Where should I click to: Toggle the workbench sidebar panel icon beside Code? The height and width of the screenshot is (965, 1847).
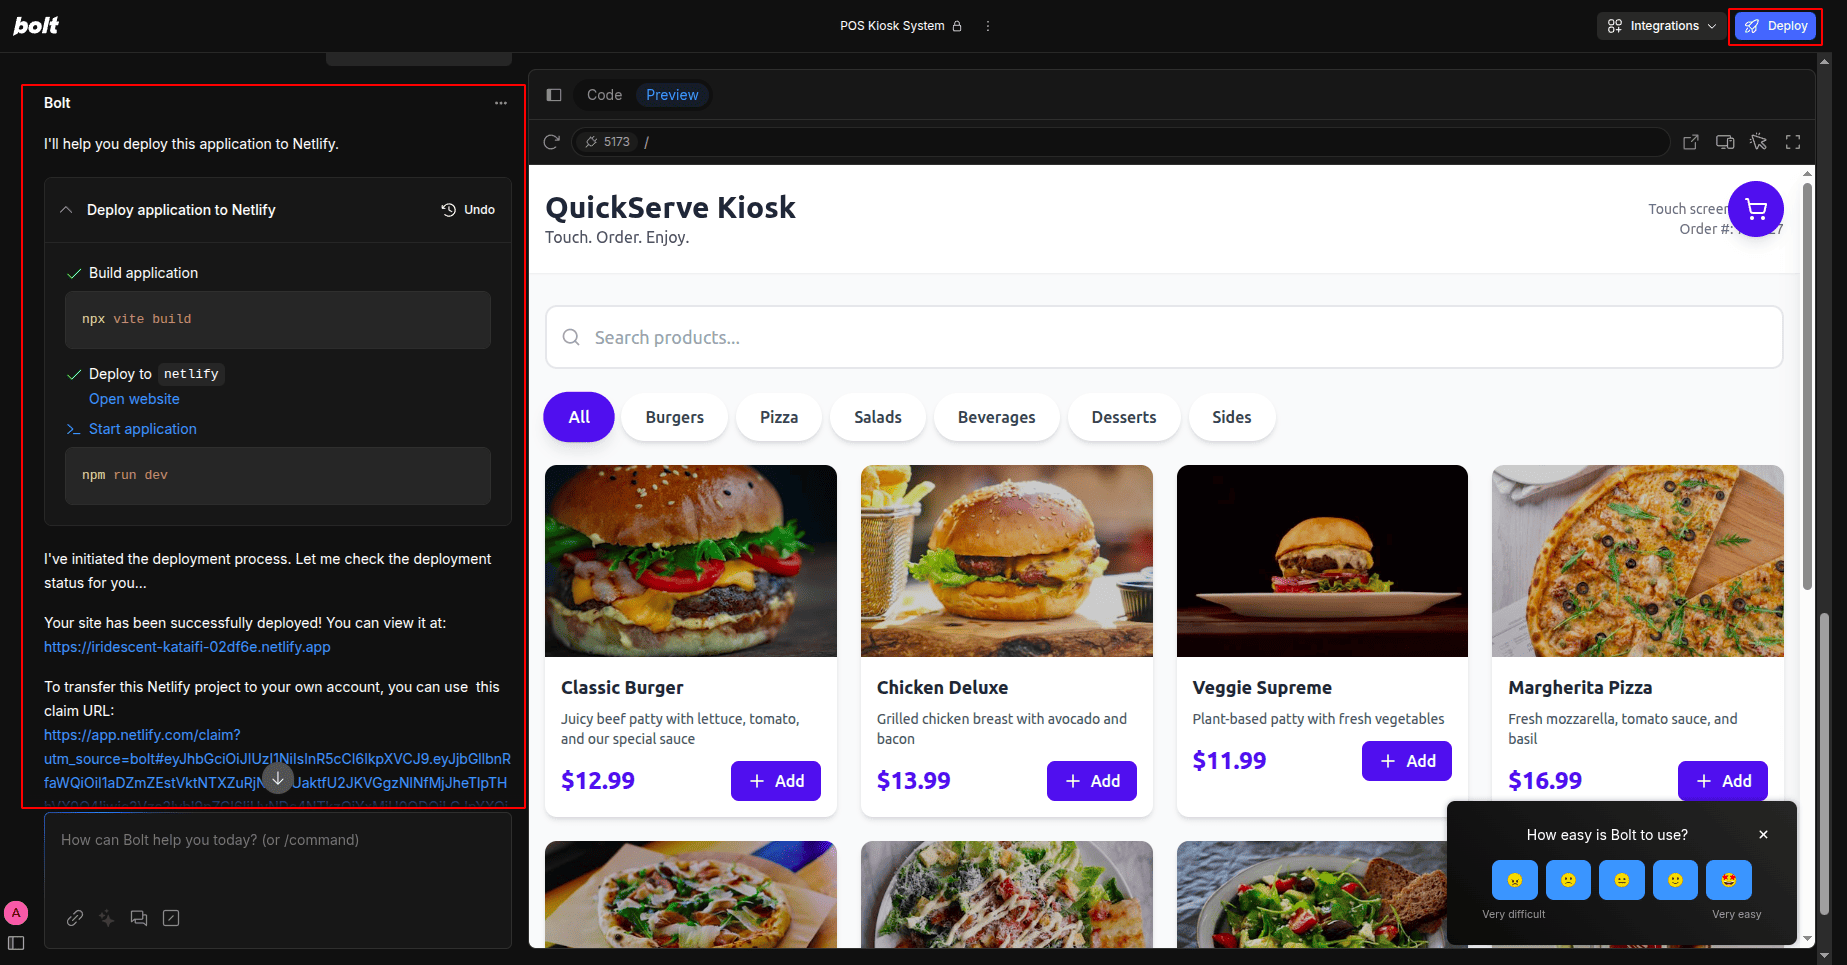pyautogui.click(x=554, y=95)
